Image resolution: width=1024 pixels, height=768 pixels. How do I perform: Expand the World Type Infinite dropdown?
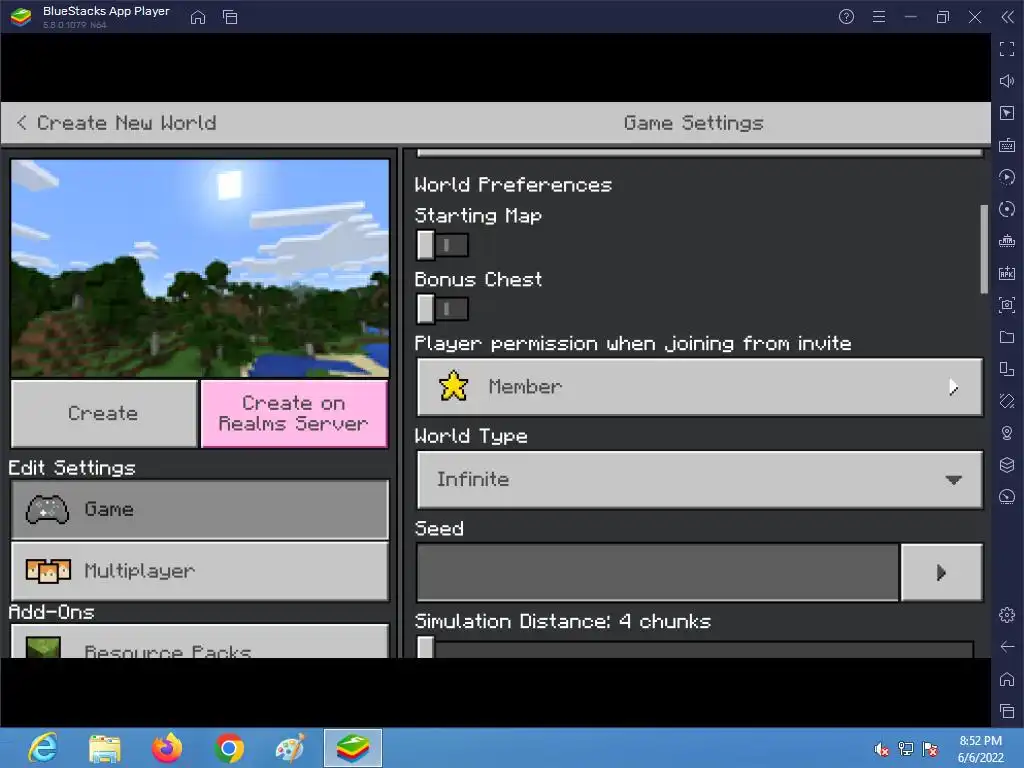point(699,479)
